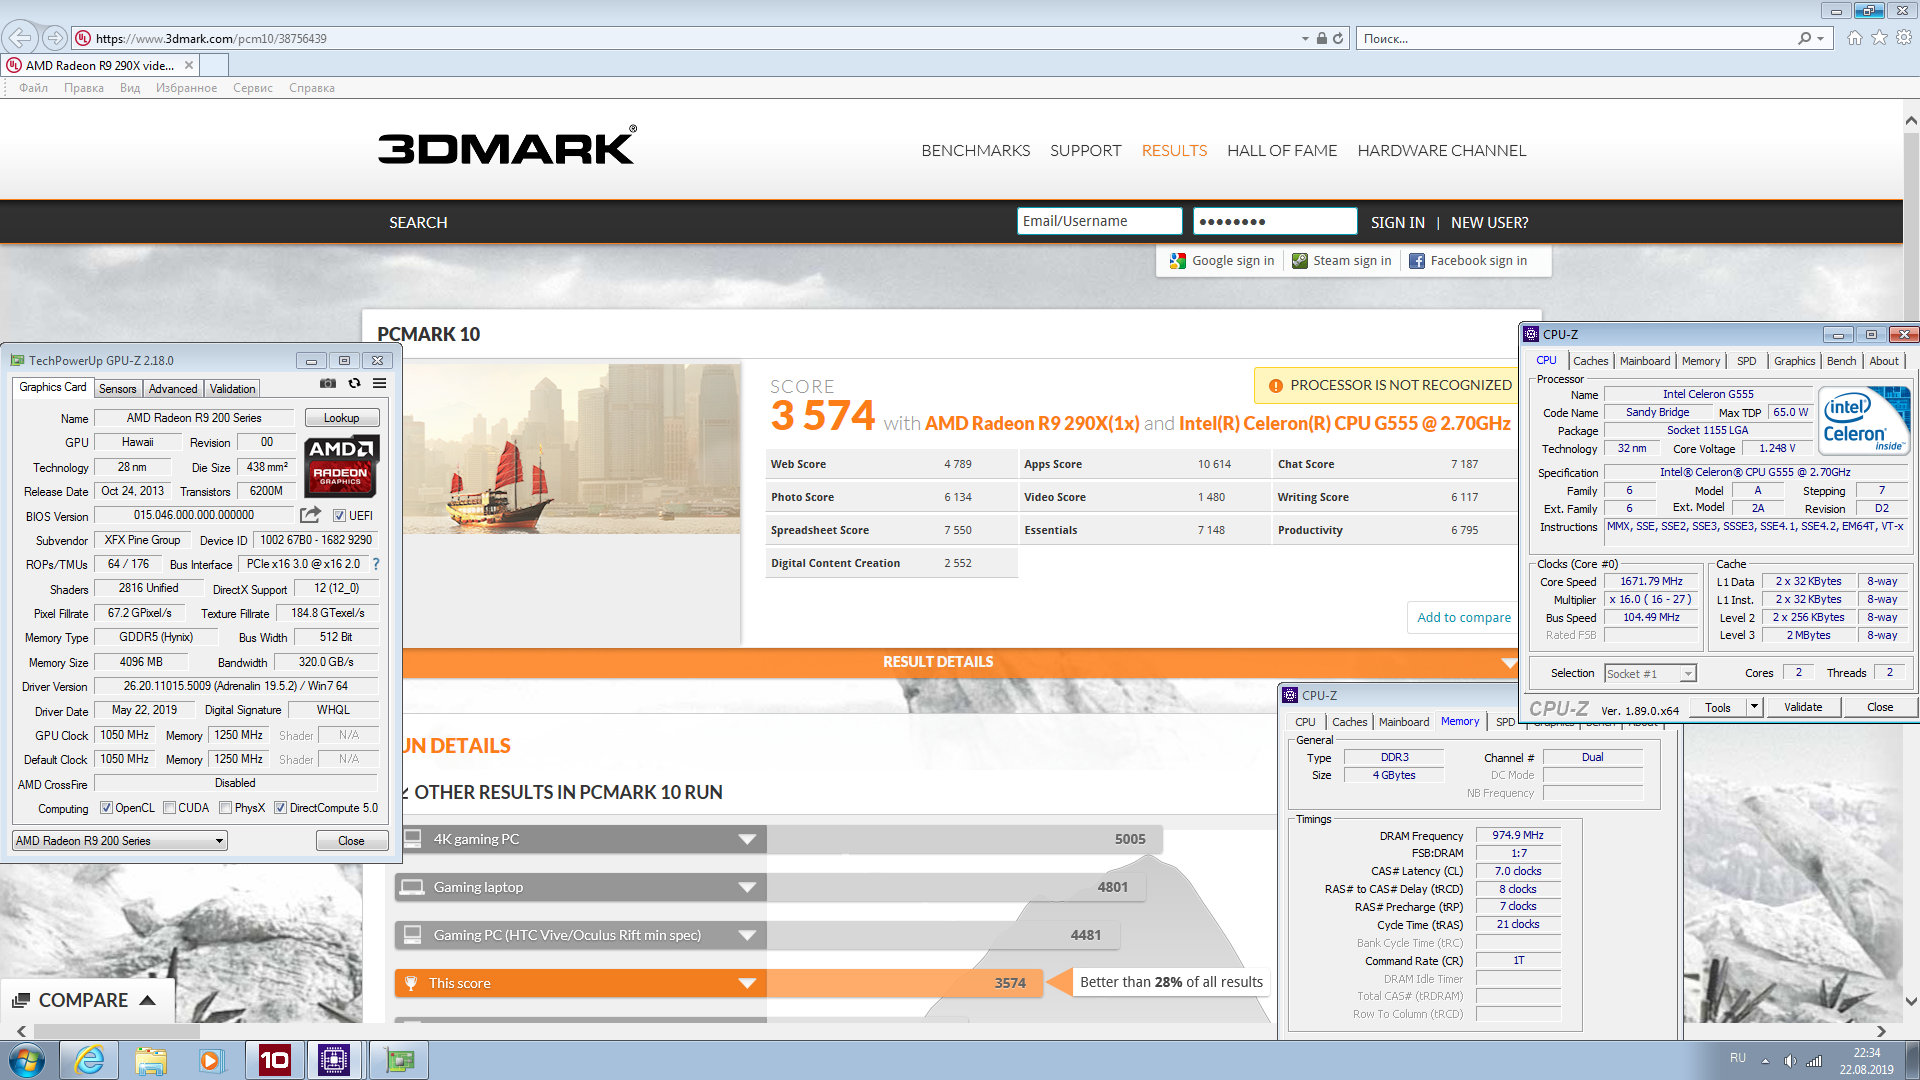
Task: Click the Steam sign in button
Action: coord(1342,261)
